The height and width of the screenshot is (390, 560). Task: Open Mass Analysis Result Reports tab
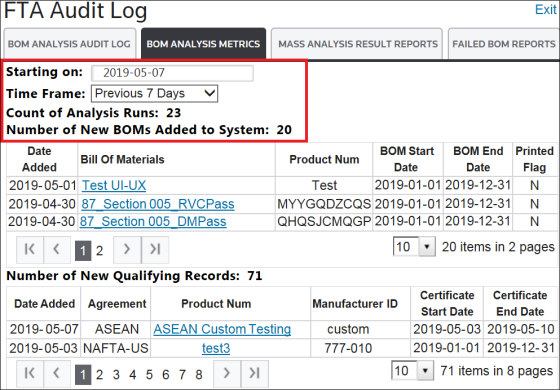[x=357, y=44]
